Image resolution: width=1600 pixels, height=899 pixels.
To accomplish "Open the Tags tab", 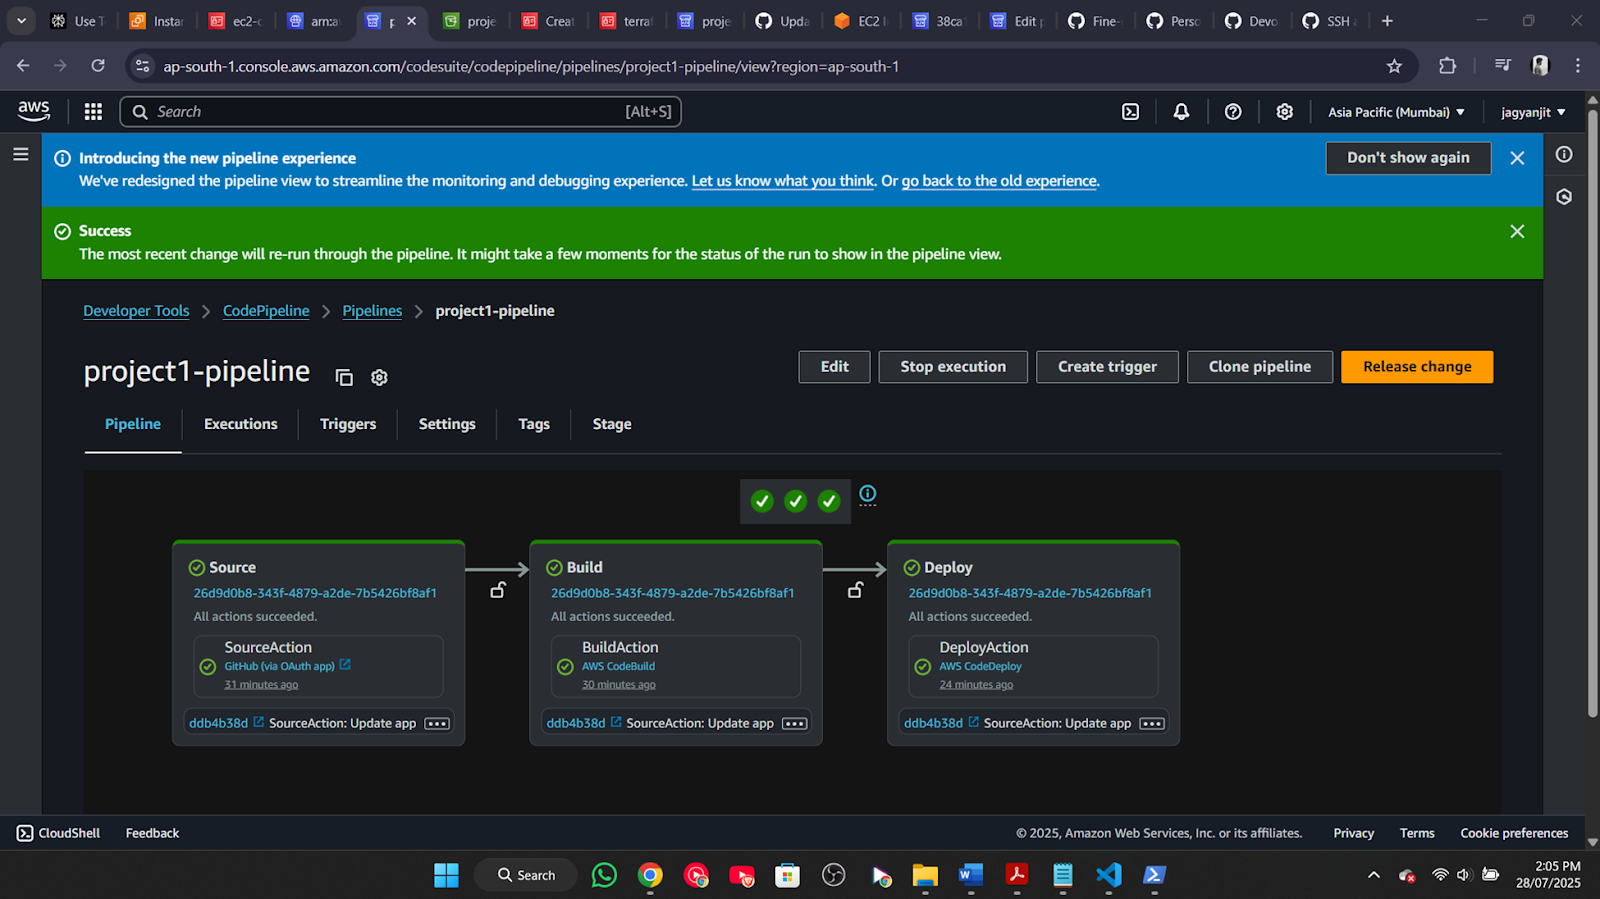I will tap(534, 424).
